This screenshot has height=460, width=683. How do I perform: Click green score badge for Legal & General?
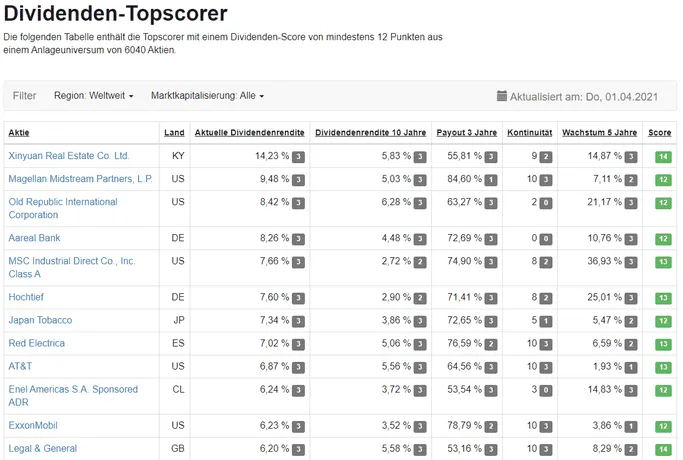(x=663, y=449)
